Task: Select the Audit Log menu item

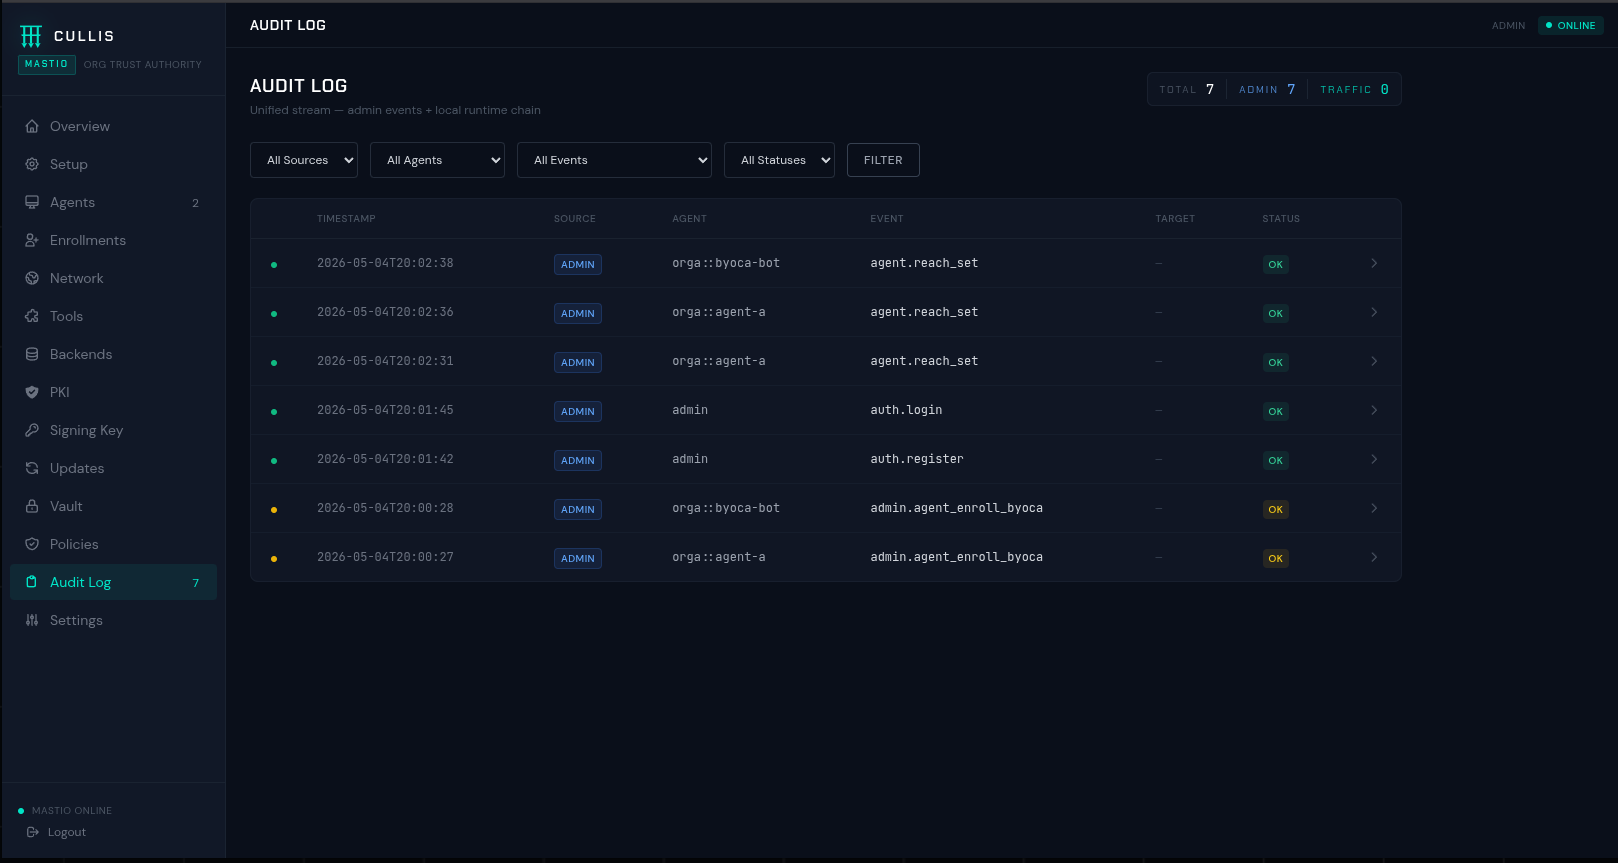Action: (x=113, y=582)
